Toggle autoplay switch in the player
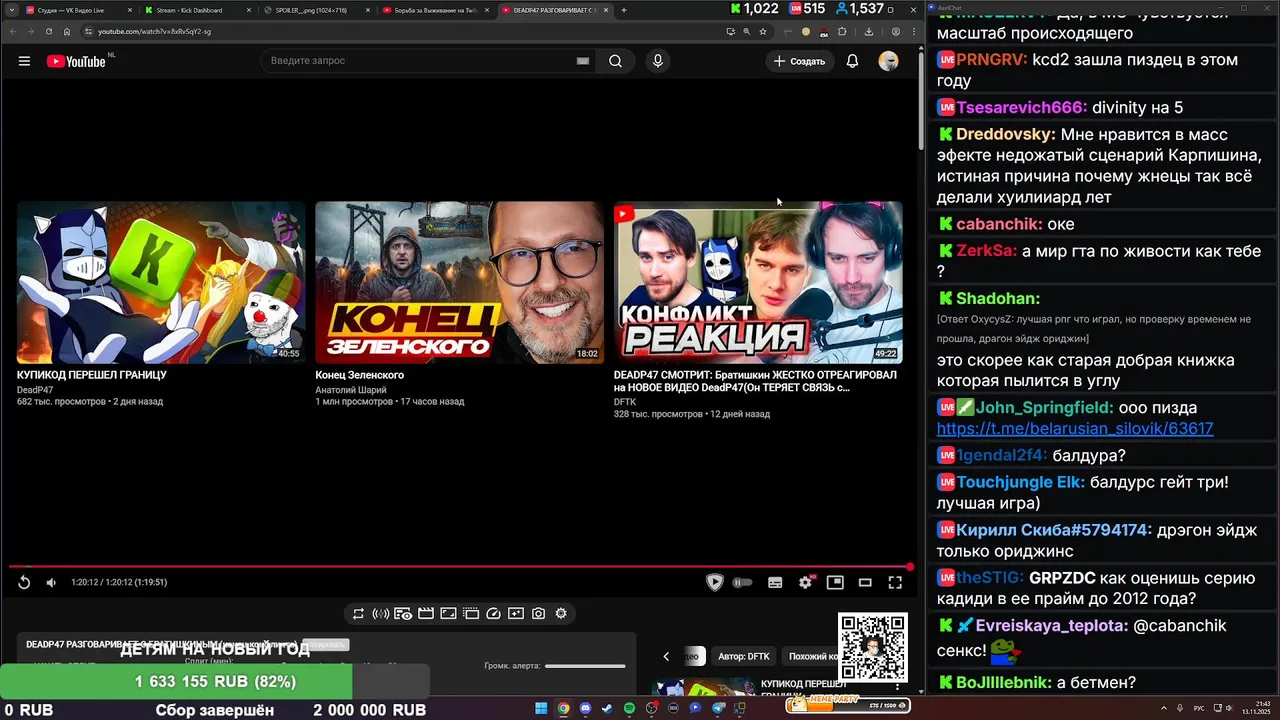The height and width of the screenshot is (720, 1280). (x=742, y=582)
